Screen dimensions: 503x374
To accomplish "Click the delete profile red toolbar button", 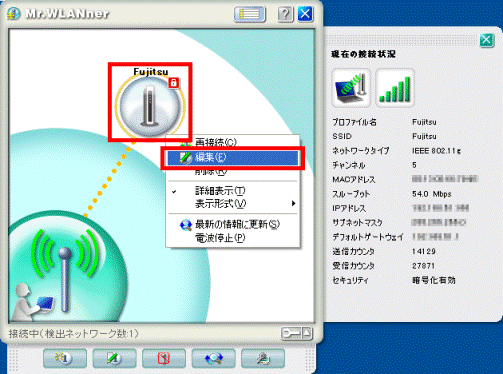I will (x=164, y=358).
